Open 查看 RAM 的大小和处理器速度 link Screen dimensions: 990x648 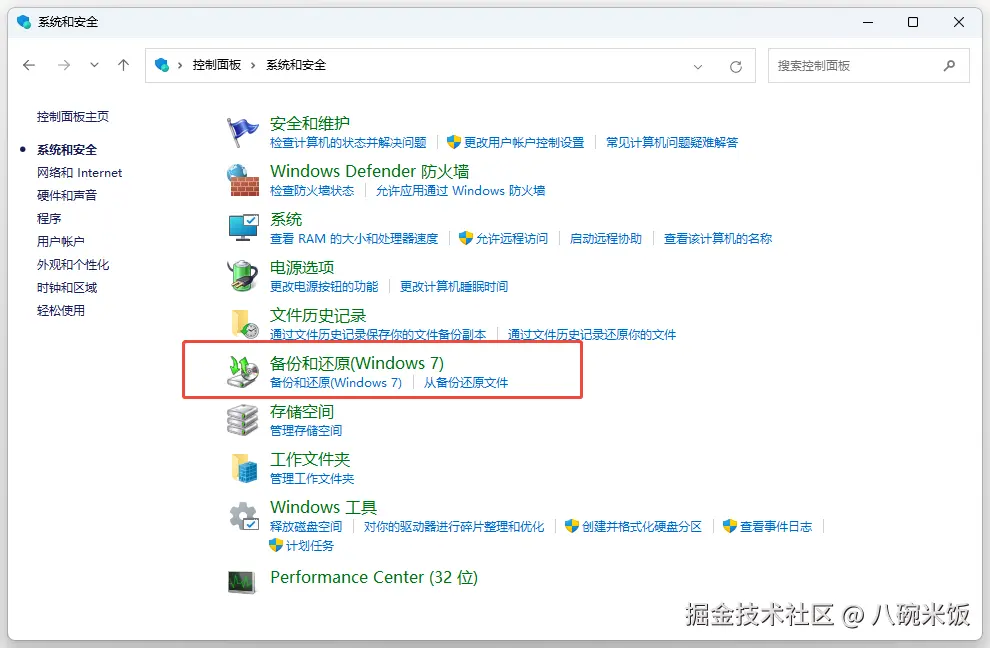(354, 239)
